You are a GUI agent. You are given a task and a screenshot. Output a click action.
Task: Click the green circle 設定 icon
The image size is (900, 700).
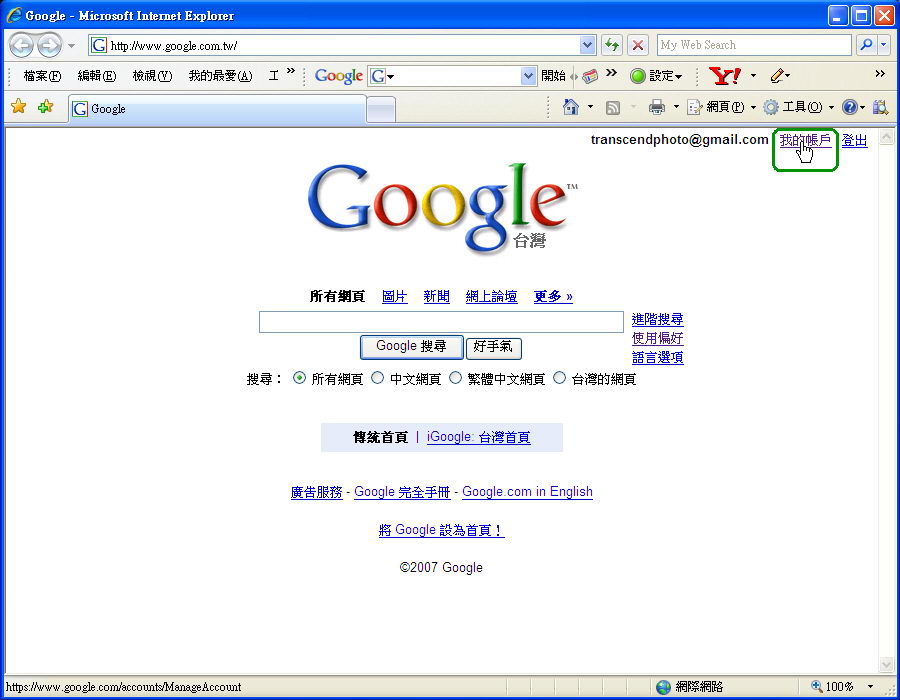[638, 76]
